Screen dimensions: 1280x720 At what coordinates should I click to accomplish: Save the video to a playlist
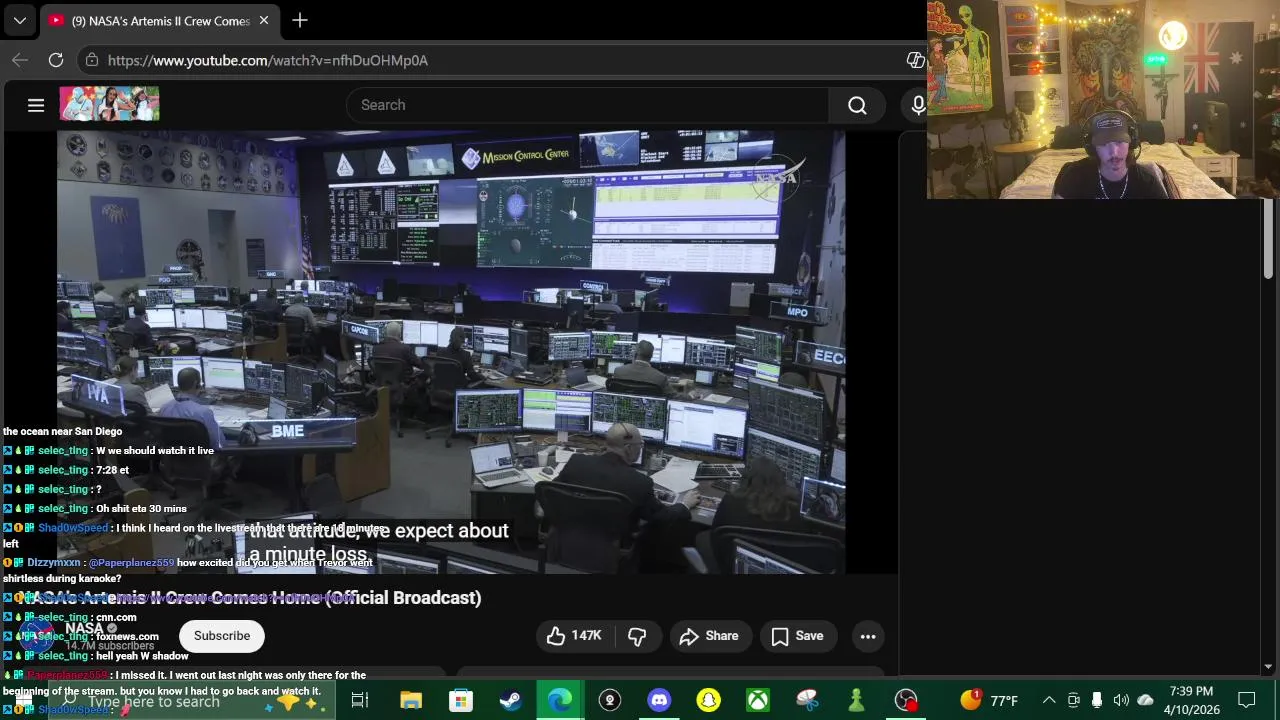click(797, 636)
